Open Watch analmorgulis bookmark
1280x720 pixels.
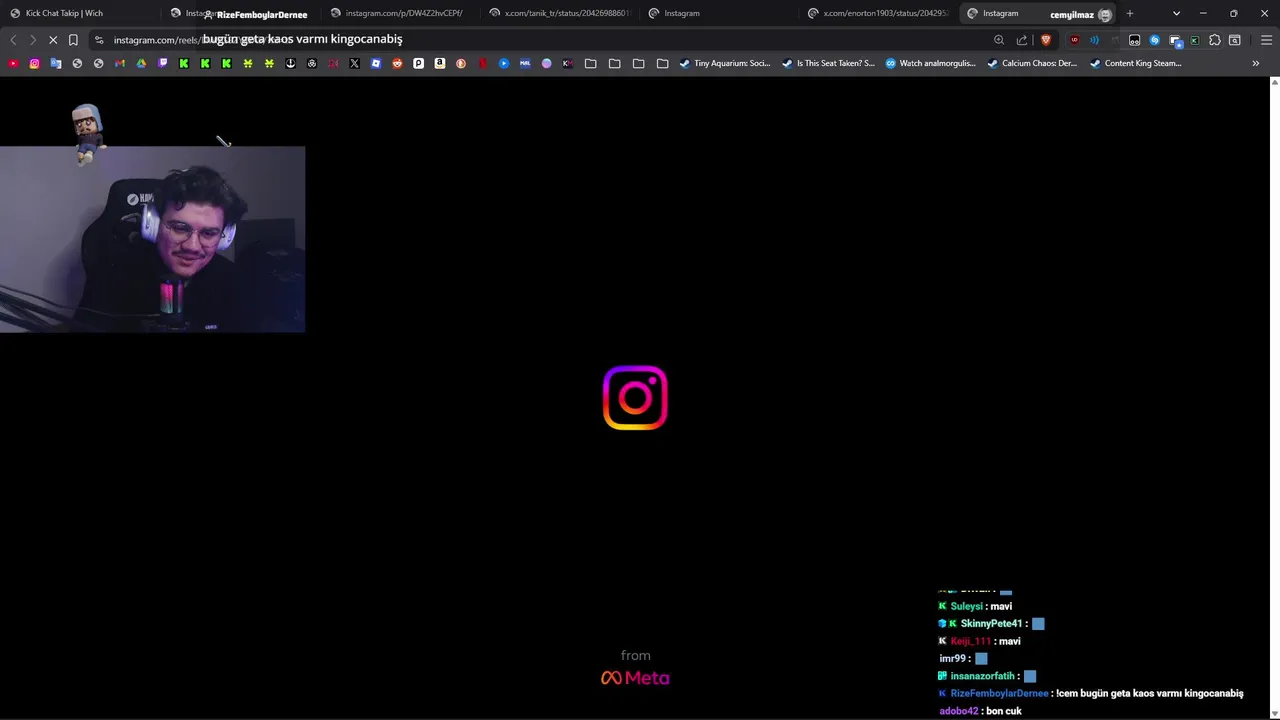coord(930,63)
